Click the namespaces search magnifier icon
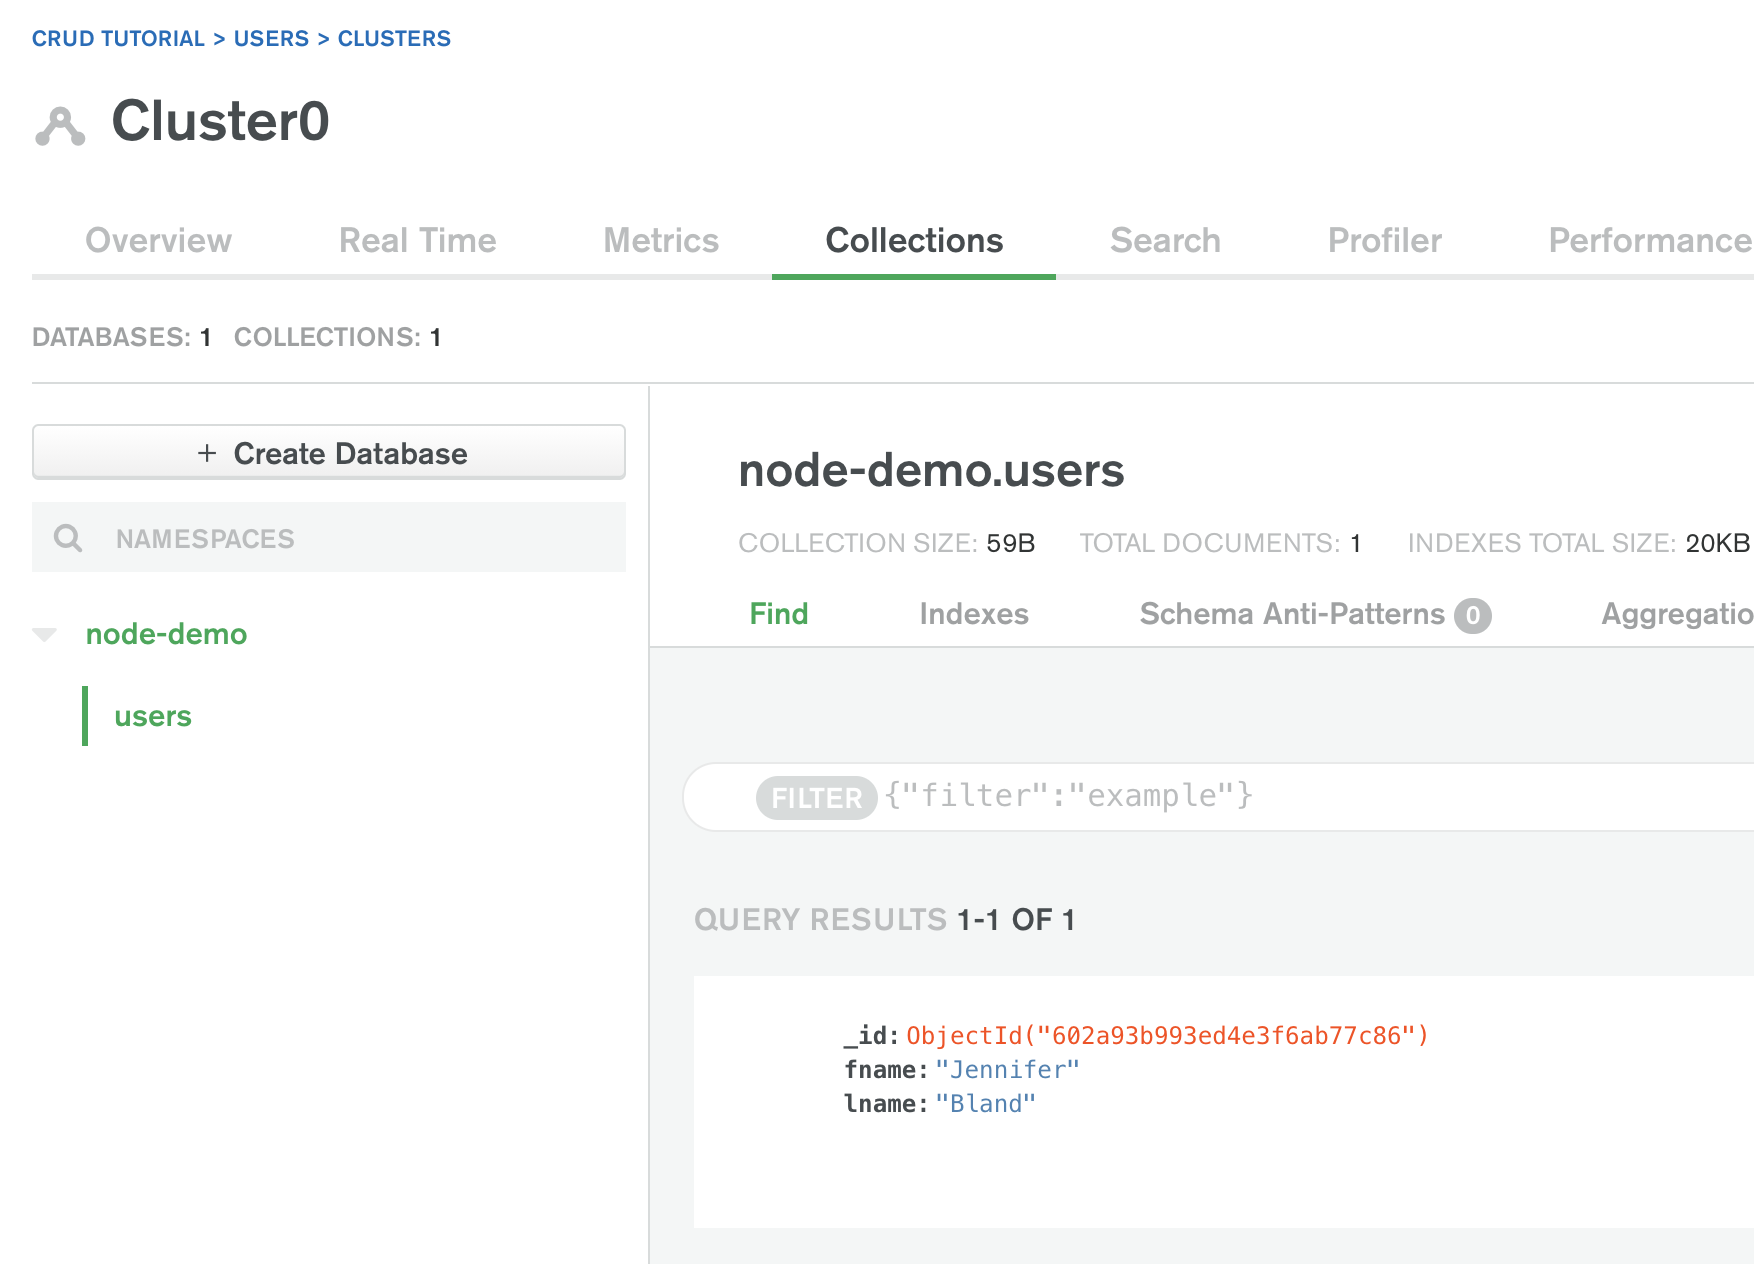Screen dimensions: 1754x1264 68,538
